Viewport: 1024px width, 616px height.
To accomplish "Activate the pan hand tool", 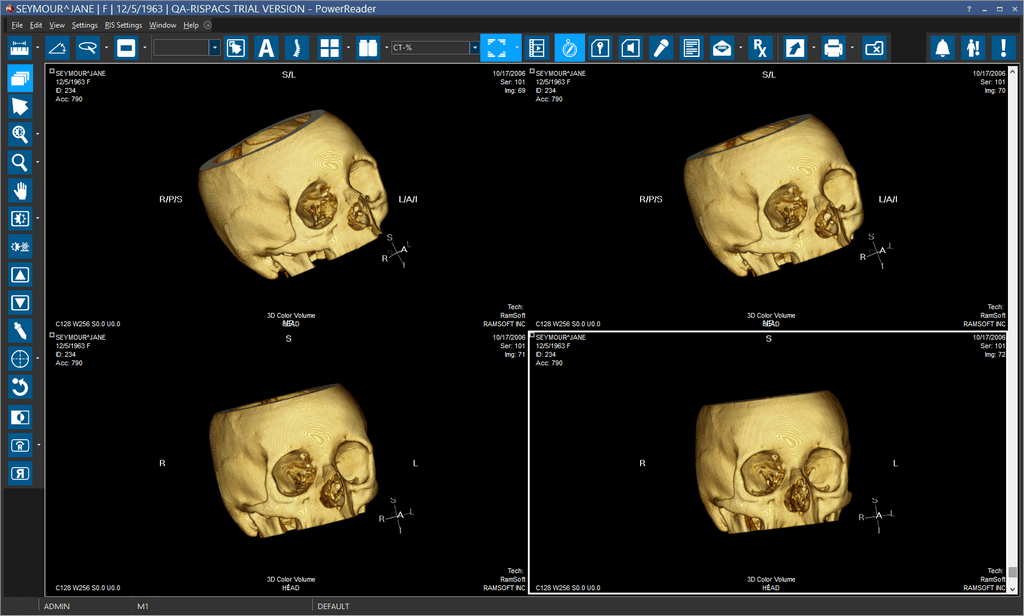I will (x=20, y=190).
